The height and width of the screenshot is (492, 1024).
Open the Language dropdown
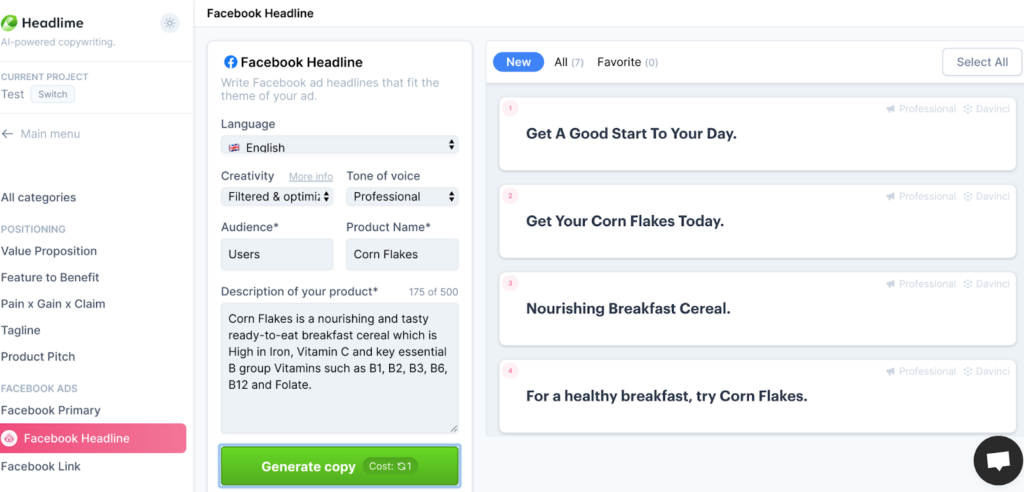(x=340, y=146)
